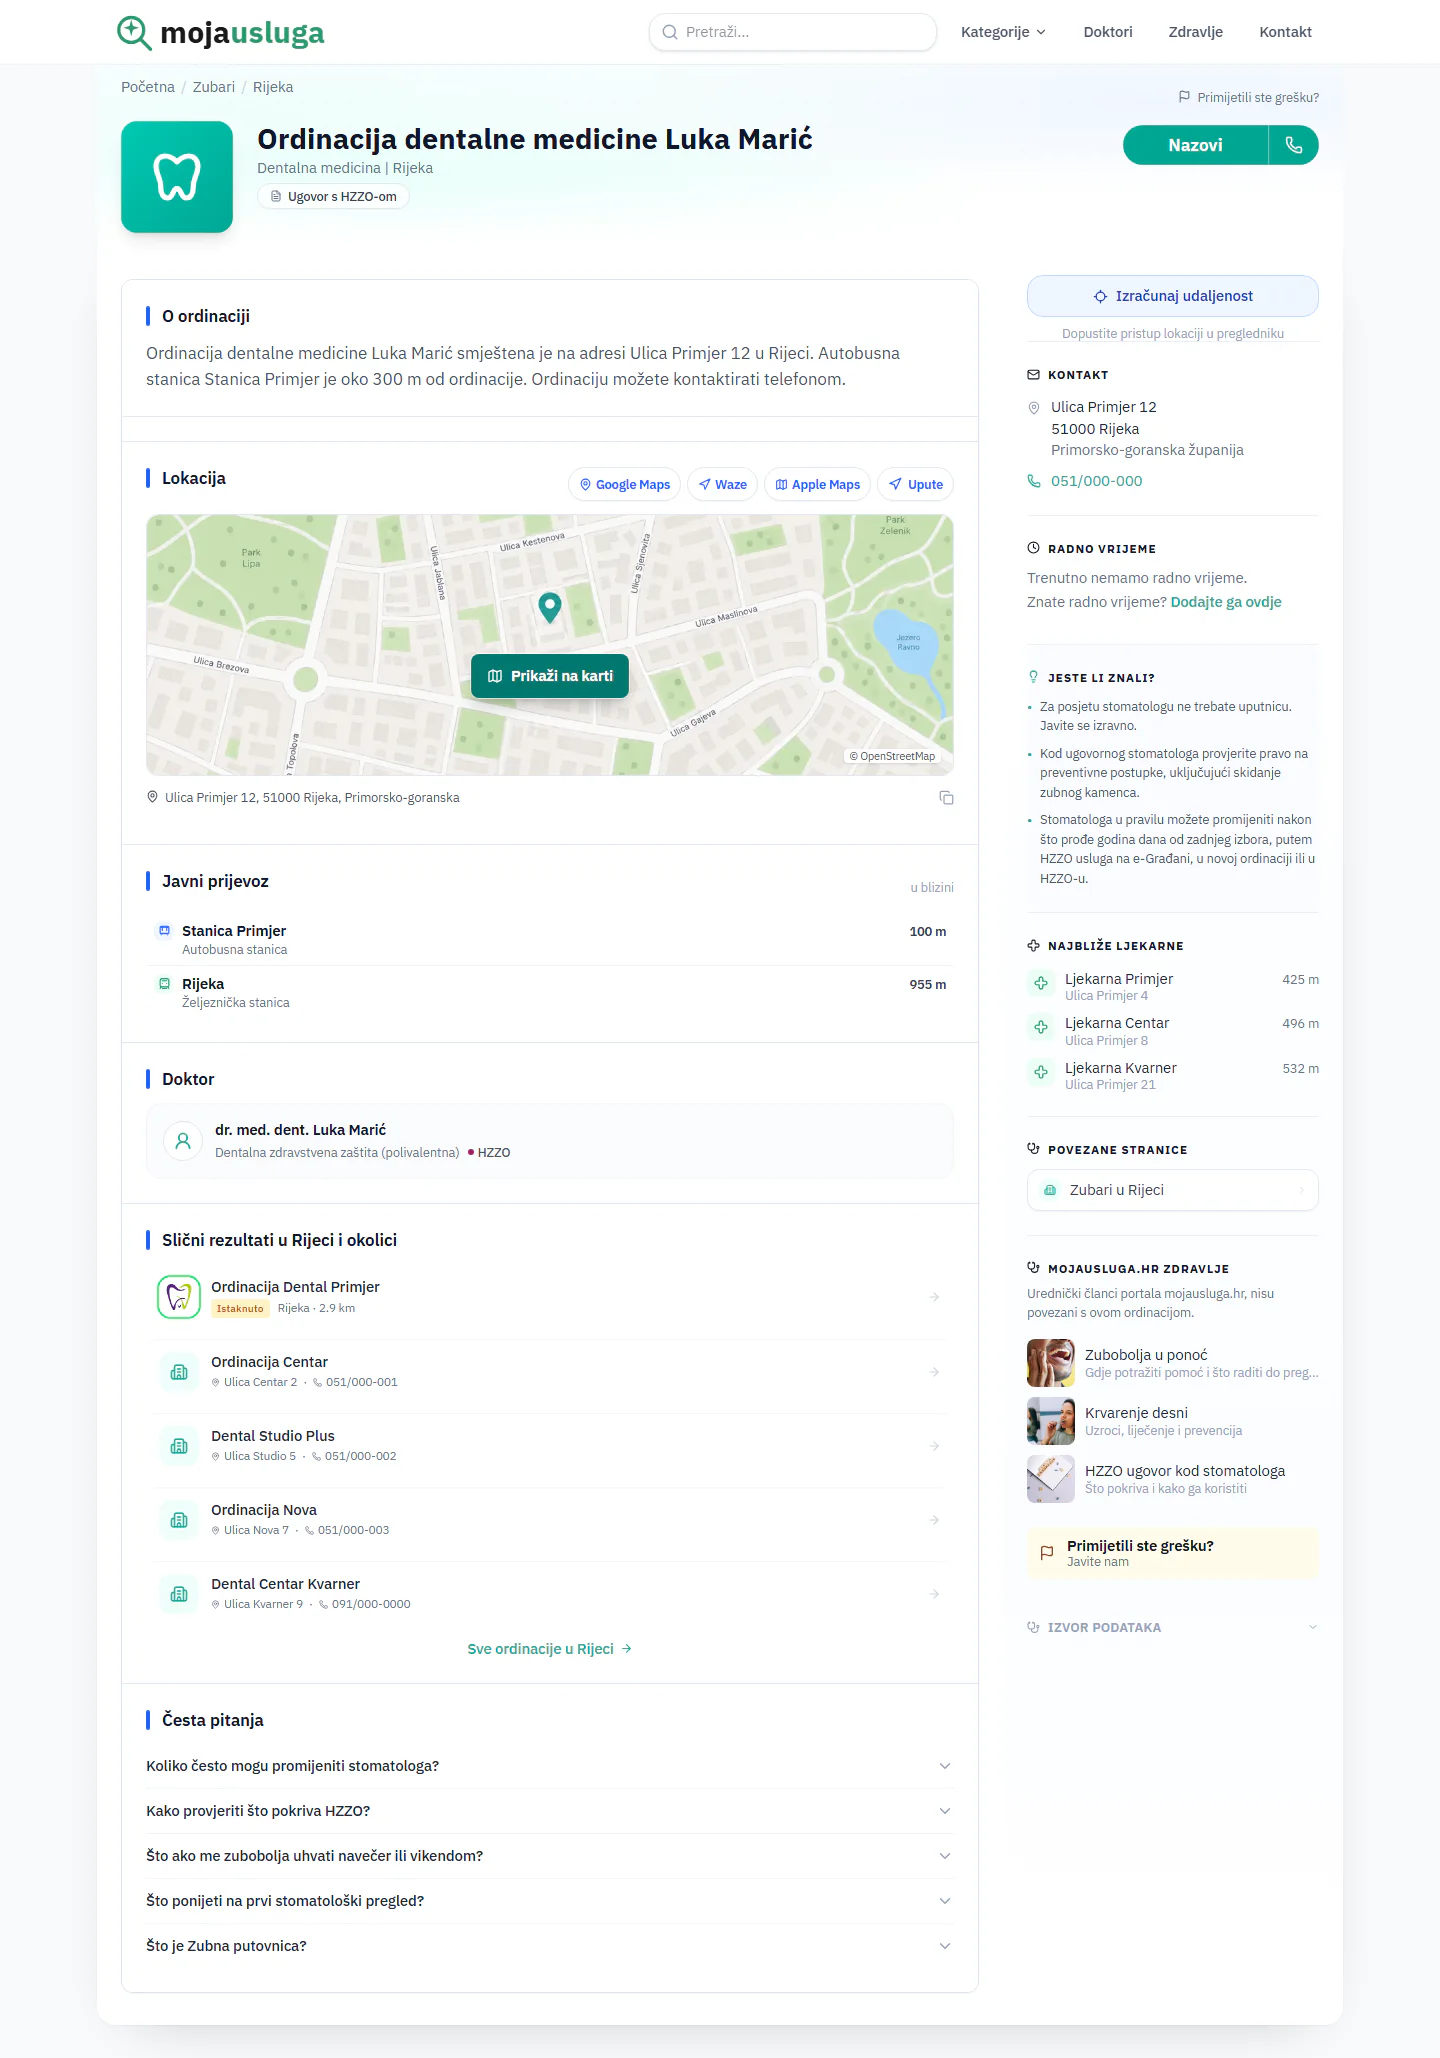The width and height of the screenshot is (1440, 2058).
Task: Open the Zdravlje menu item
Action: (1196, 32)
